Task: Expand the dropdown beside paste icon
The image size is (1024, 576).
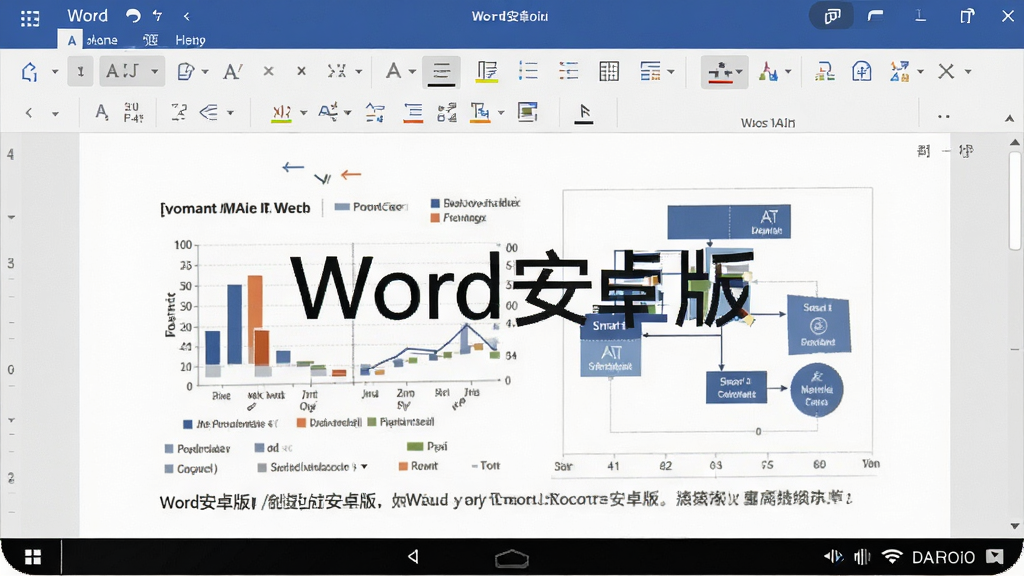Action: pos(55,71)
